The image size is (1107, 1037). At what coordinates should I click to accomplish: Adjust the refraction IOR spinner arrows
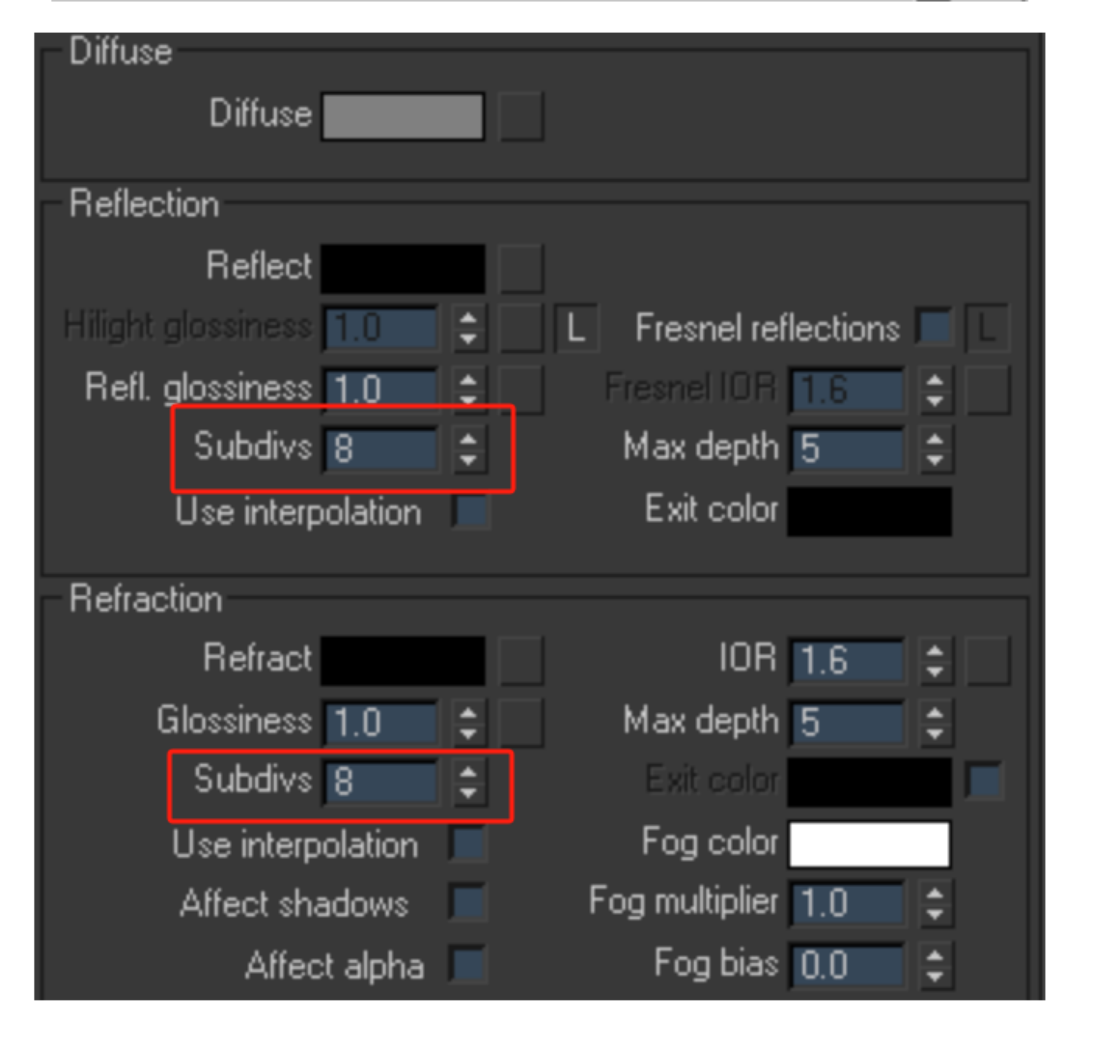tap(935, 661)
